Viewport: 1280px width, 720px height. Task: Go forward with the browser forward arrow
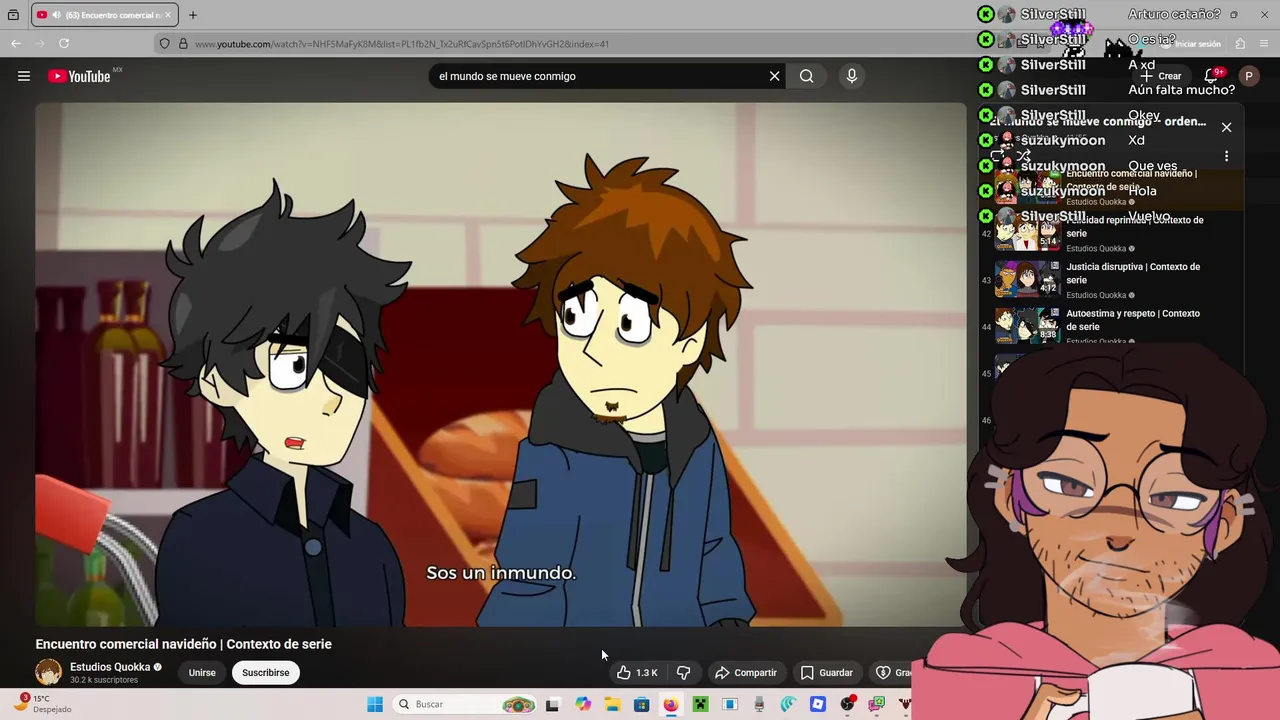click(40, 43)
